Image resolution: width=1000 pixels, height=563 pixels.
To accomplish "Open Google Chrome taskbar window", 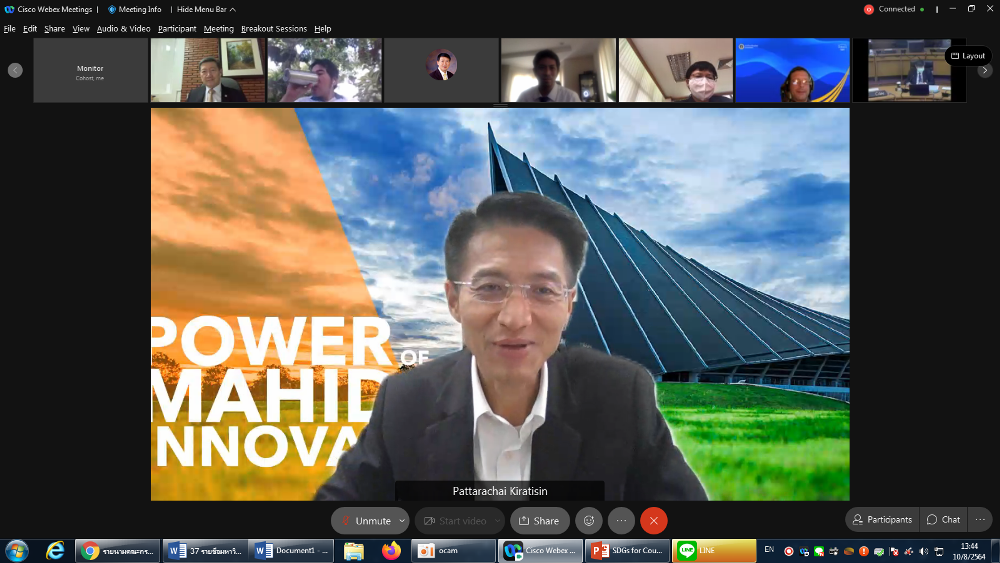I will (x=118, y=551).
